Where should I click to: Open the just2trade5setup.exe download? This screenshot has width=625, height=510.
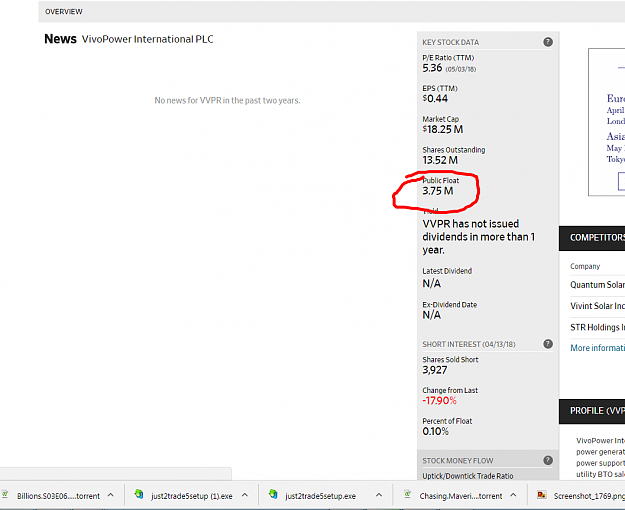pyautogui.click(x=320, y=496)
